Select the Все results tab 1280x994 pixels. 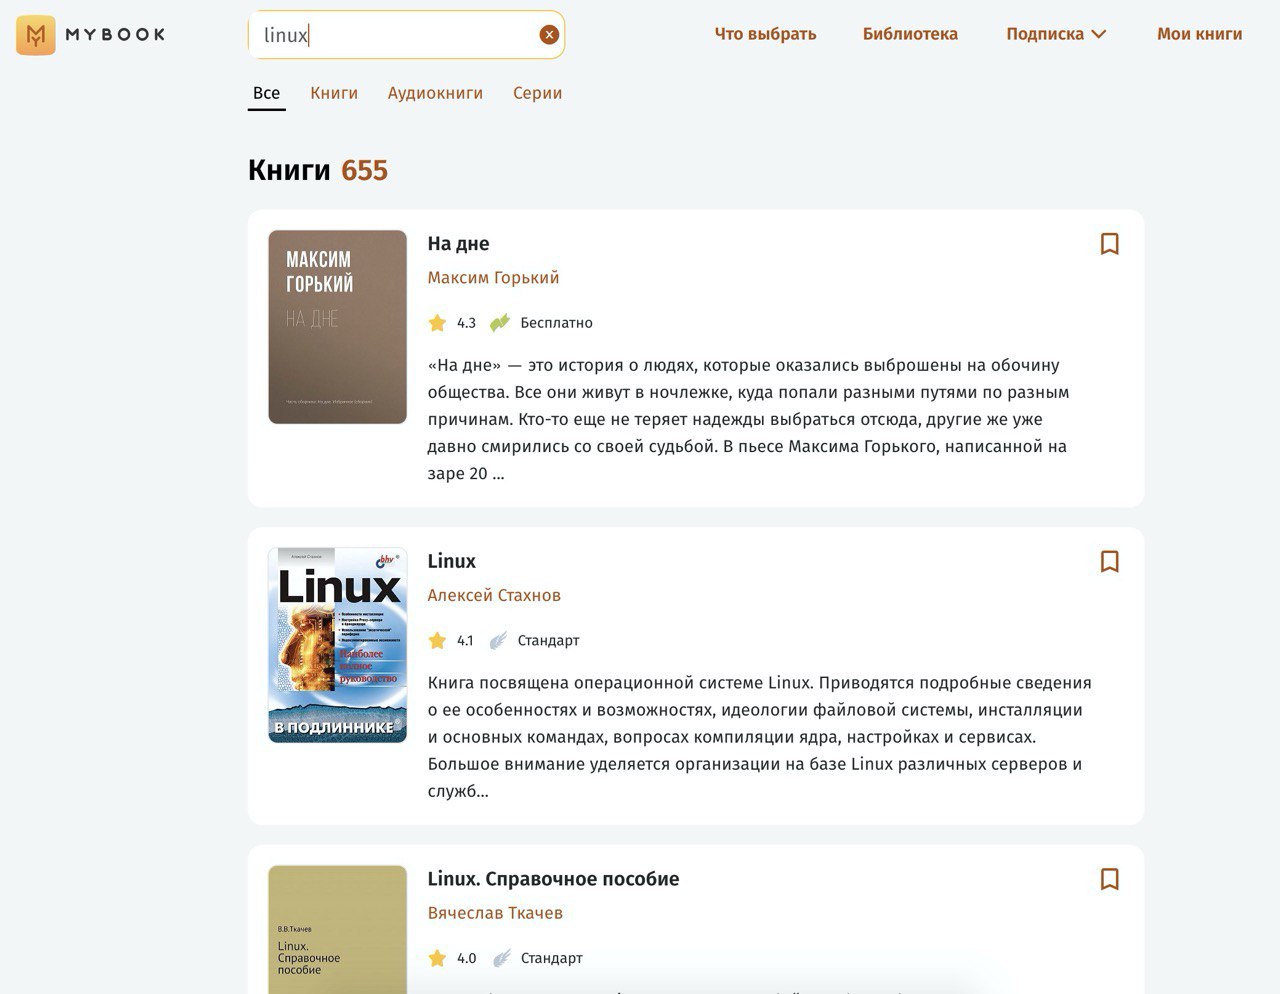point(266,93)
